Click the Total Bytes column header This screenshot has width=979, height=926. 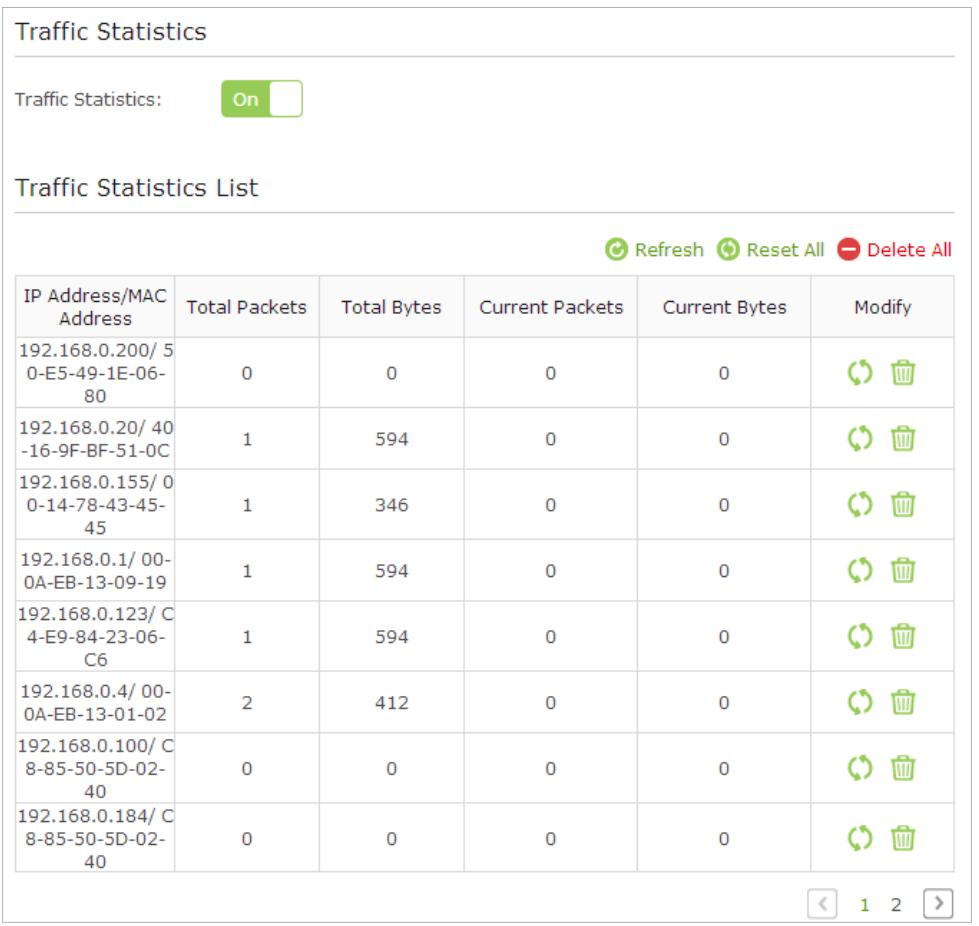coord(391,307)
